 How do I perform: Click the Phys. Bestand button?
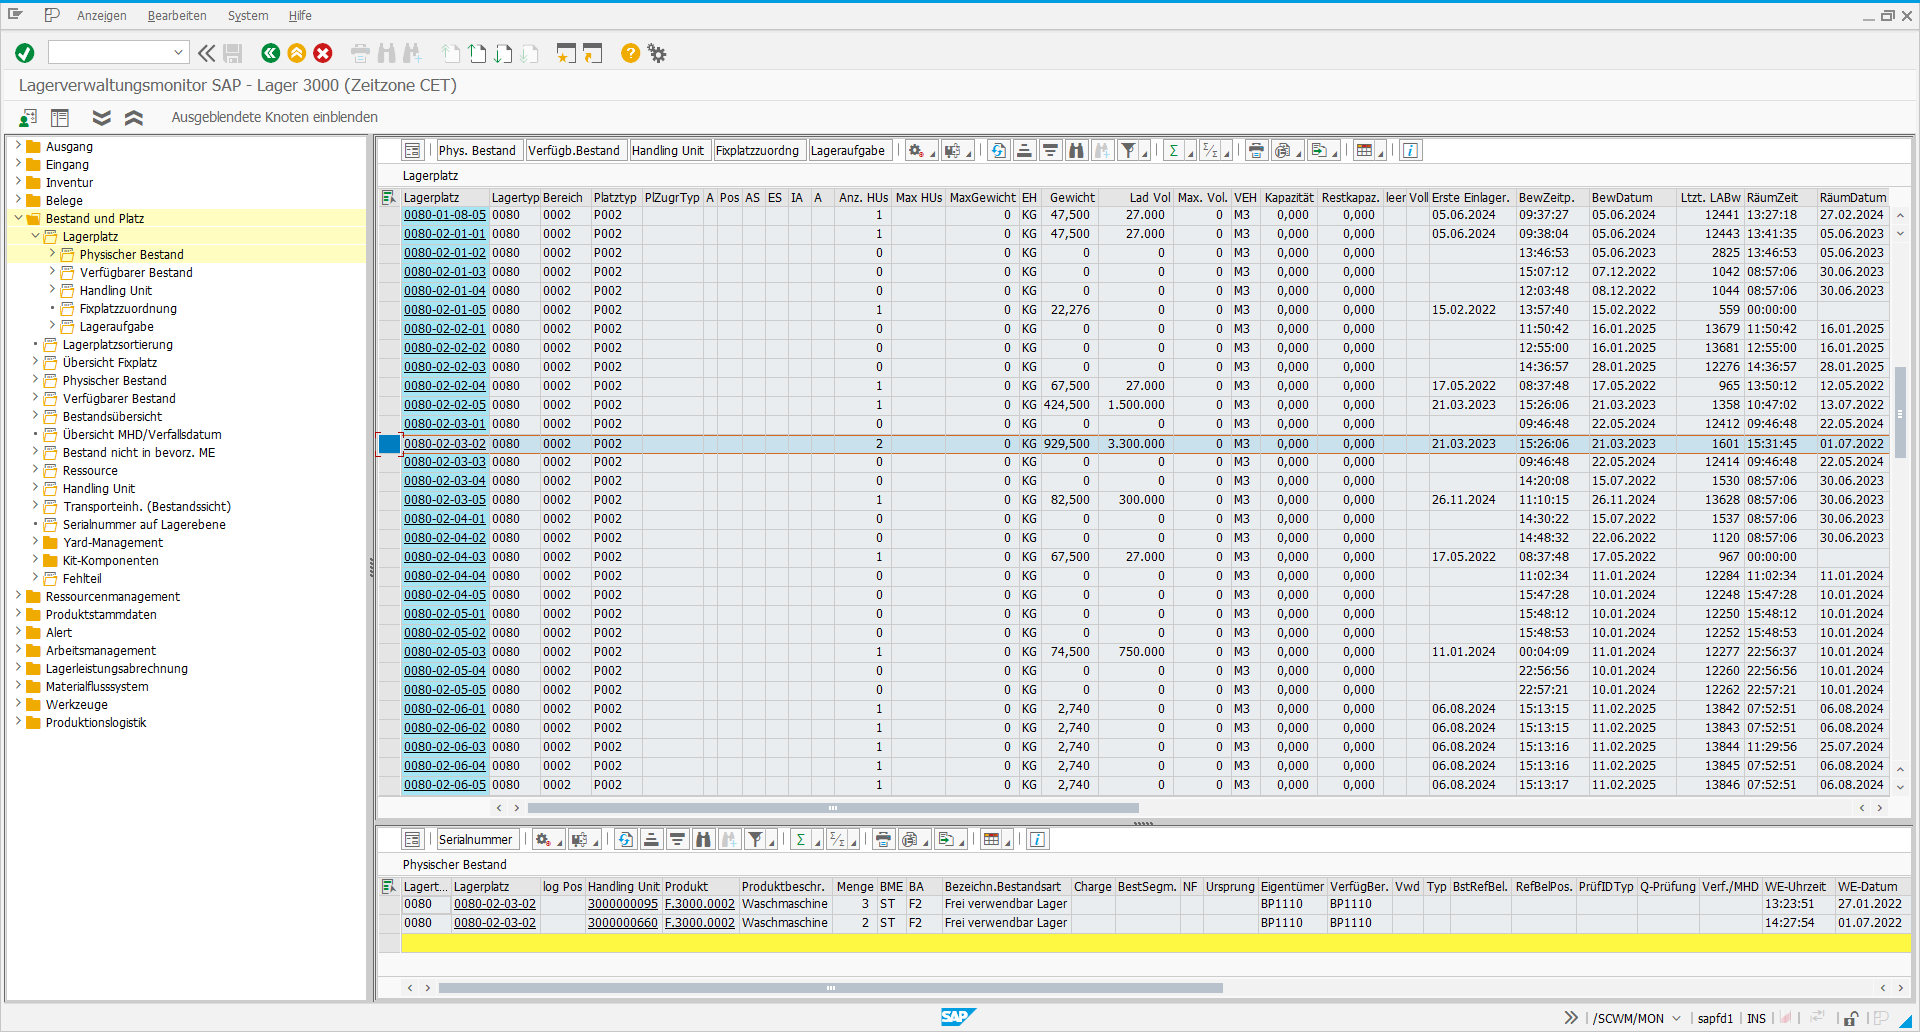(479, 150)
